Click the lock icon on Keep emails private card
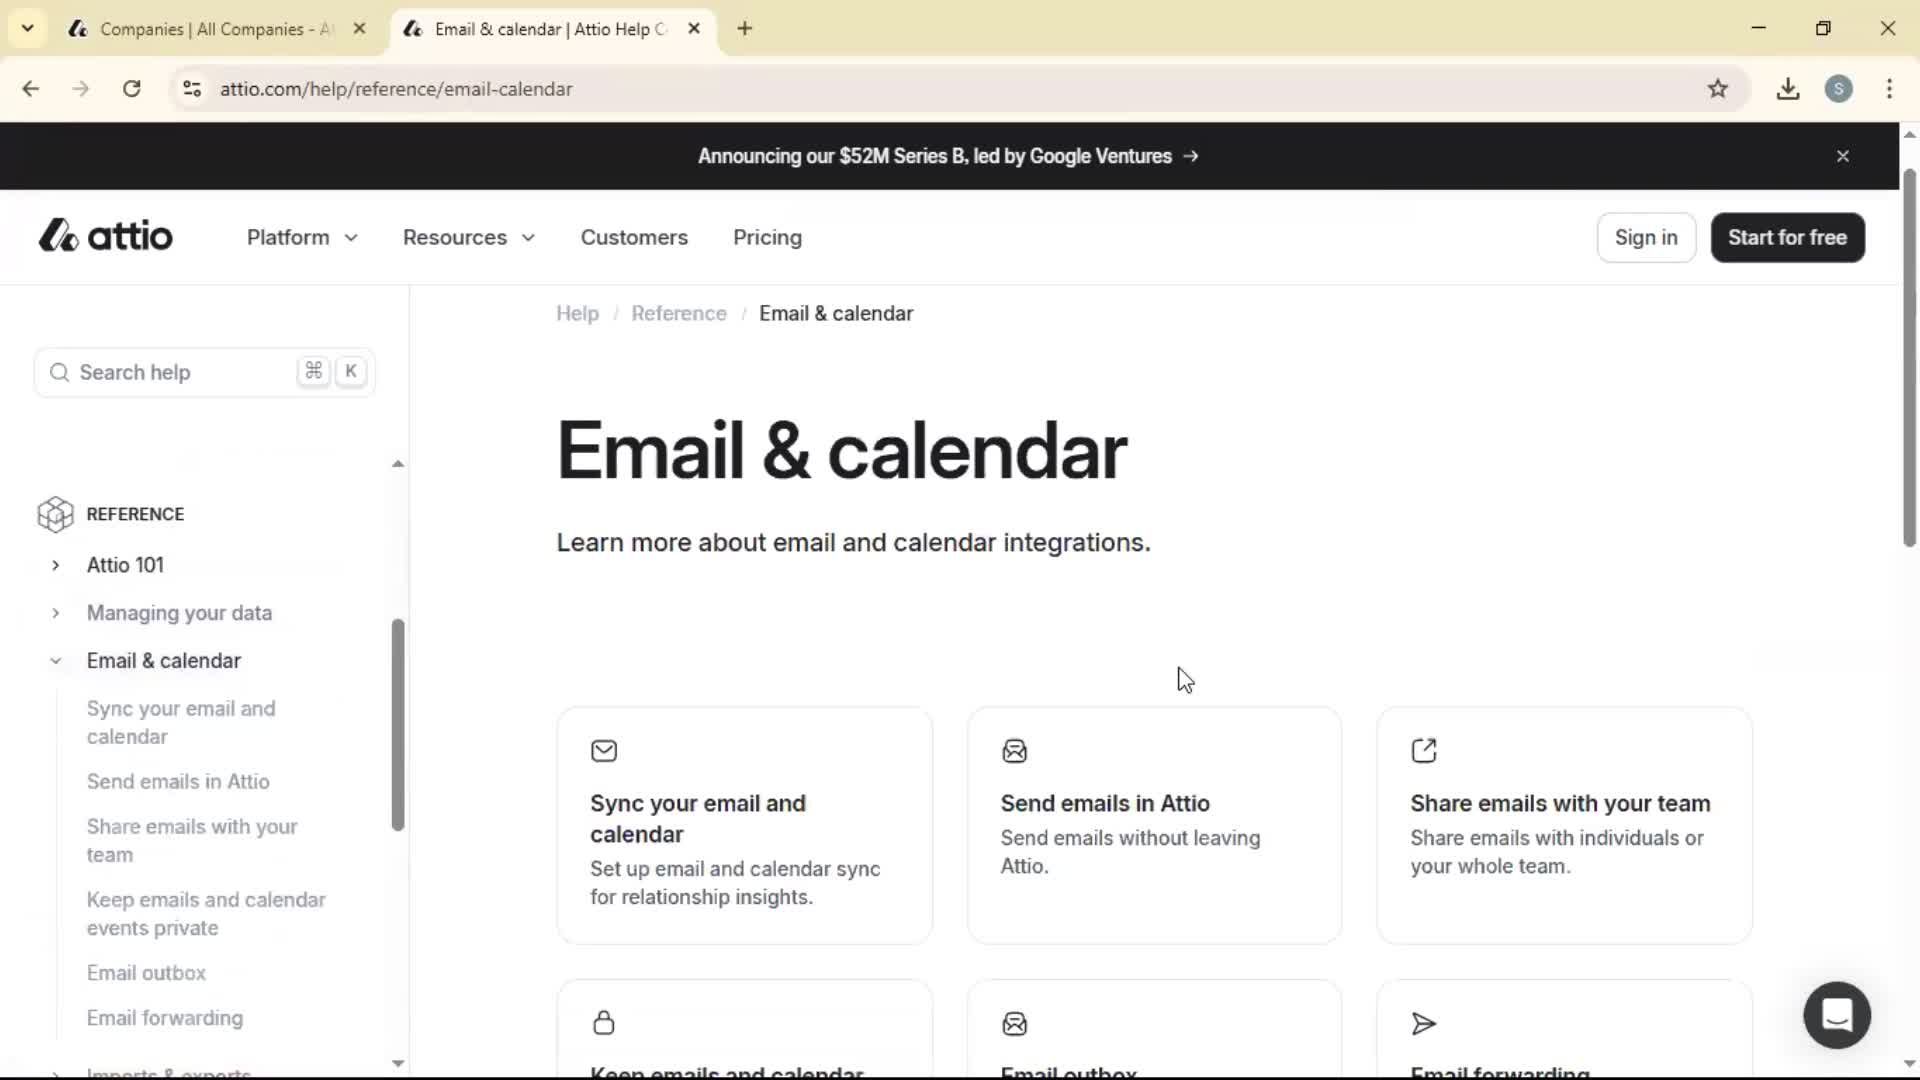Screen dimensions: 1920x1080 coord(604,1023)
